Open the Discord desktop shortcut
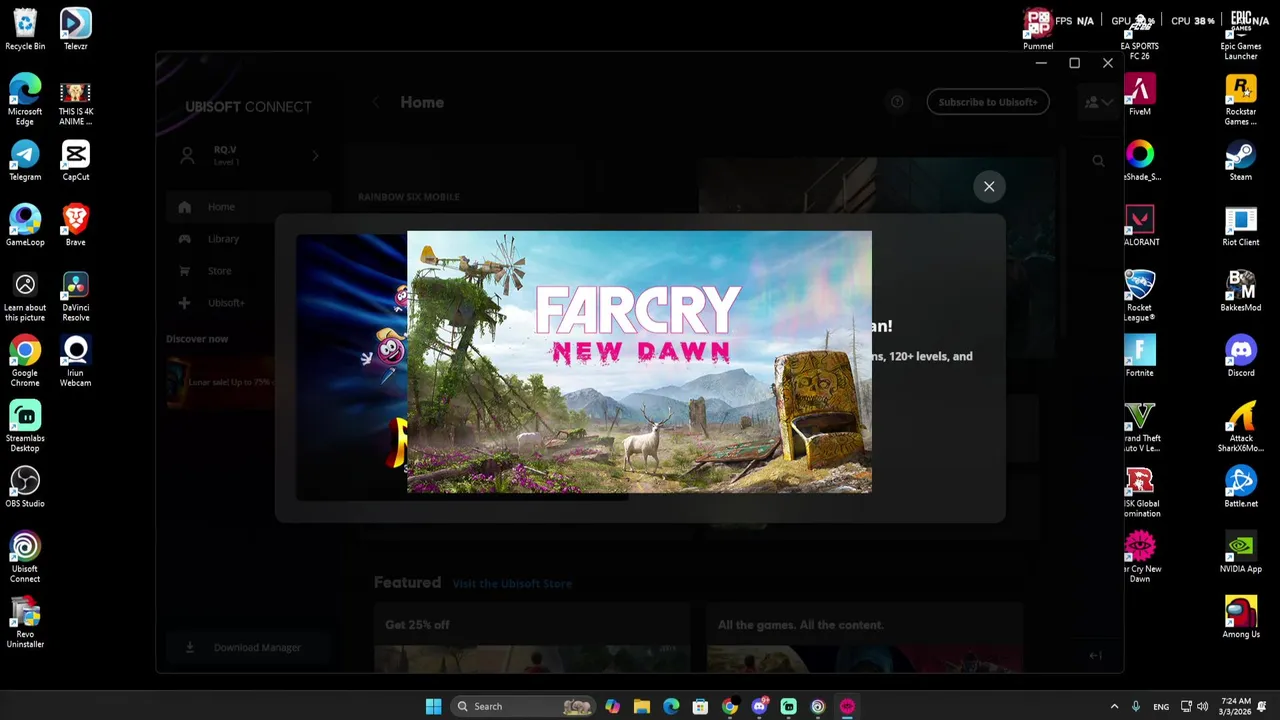This screenshot has height=720, width=1280. tap(1240, 356)
